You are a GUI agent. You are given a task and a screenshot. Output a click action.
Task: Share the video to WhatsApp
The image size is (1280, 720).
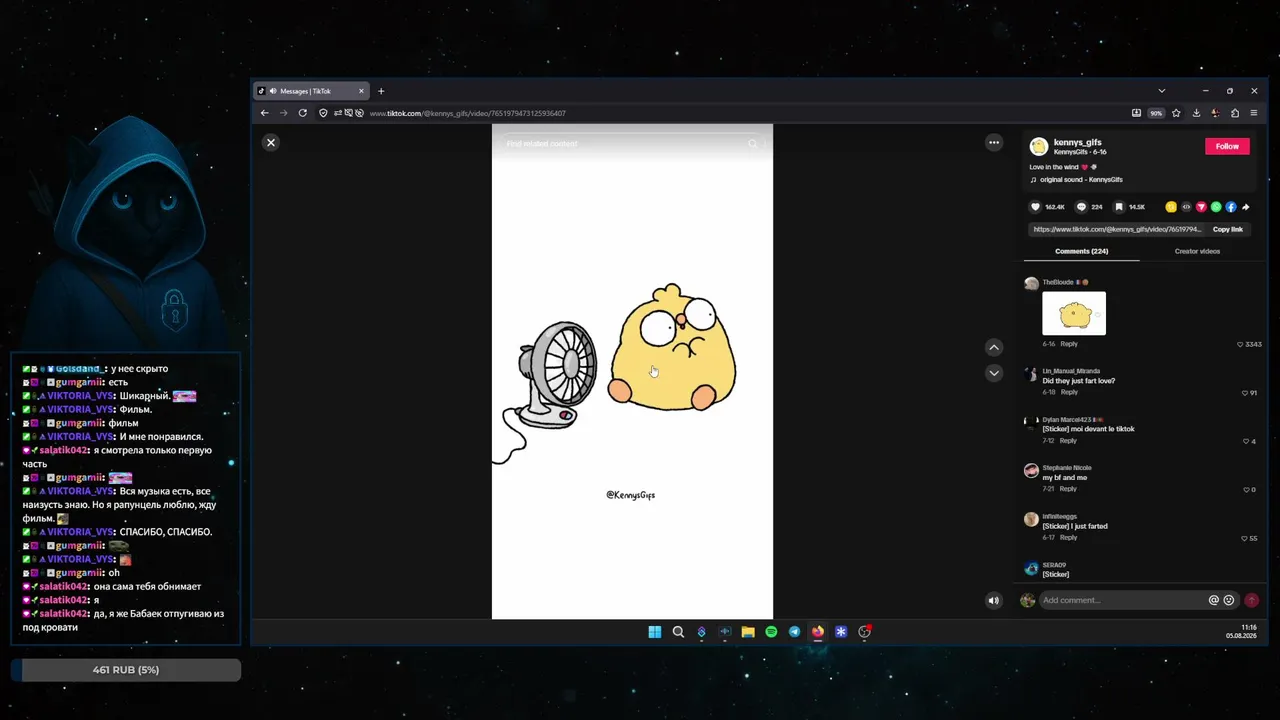tap(1216, 207)
